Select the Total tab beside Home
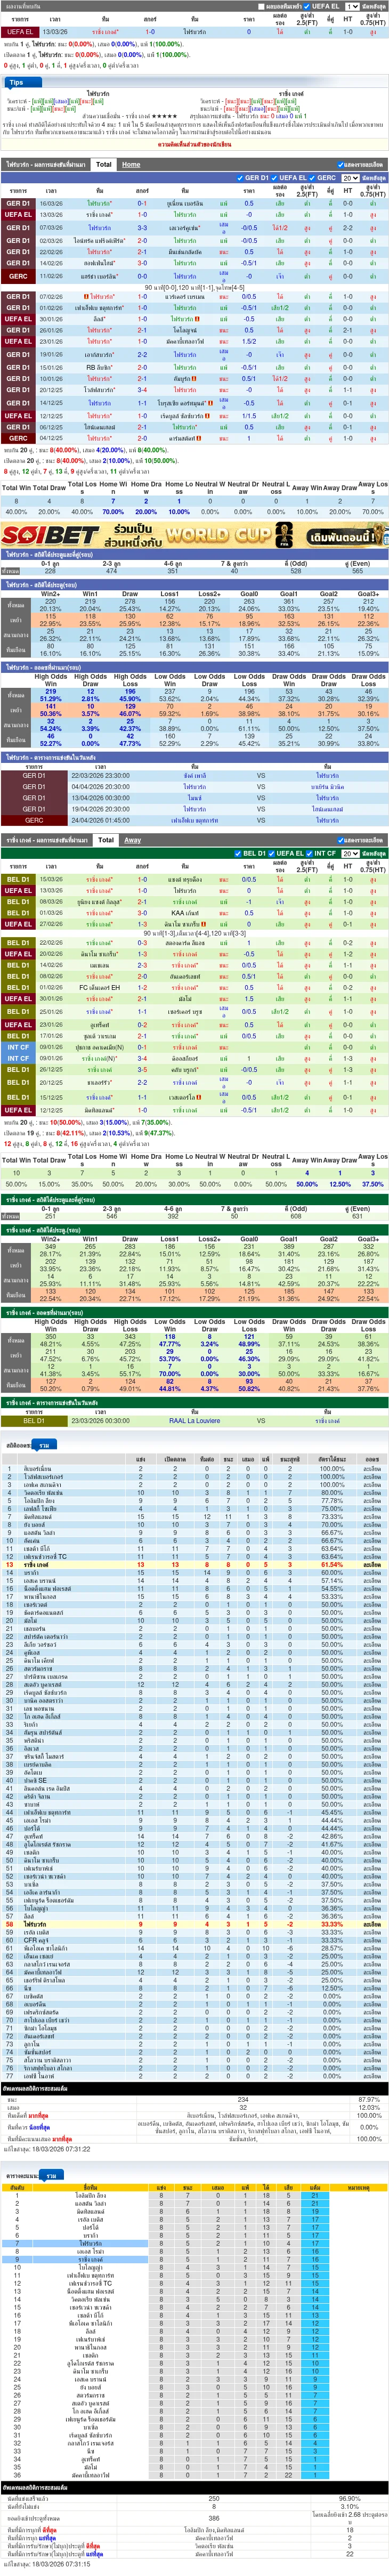This screenshot has width=389, height=2576. click(x=104, y=164)
